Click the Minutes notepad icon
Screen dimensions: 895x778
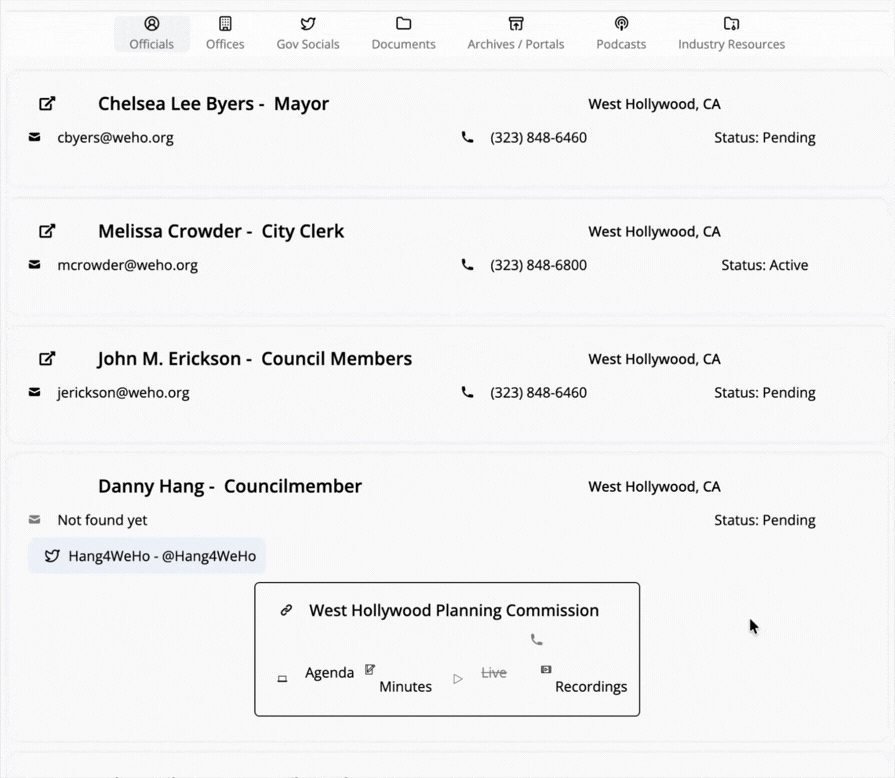(x=370, y=670)
